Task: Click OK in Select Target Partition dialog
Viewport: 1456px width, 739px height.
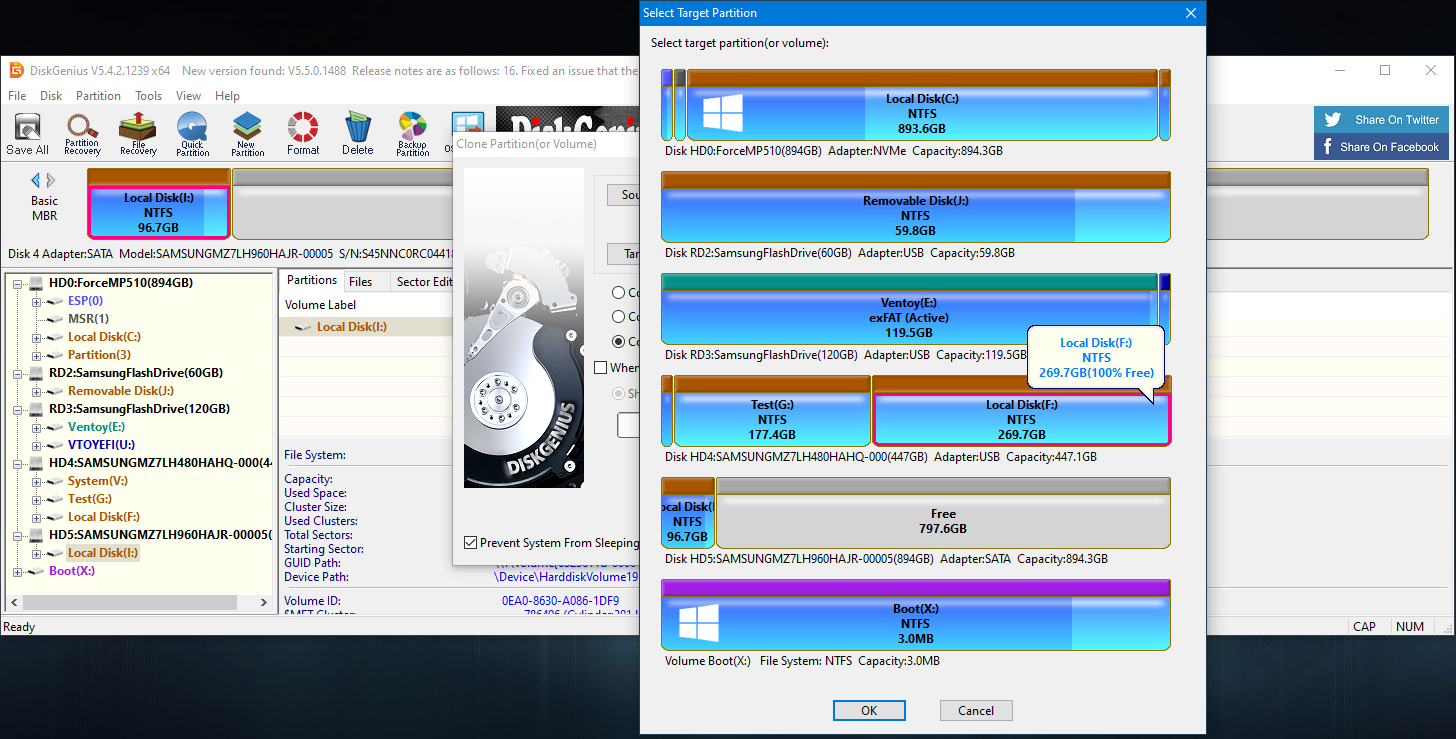Action: 869,710
